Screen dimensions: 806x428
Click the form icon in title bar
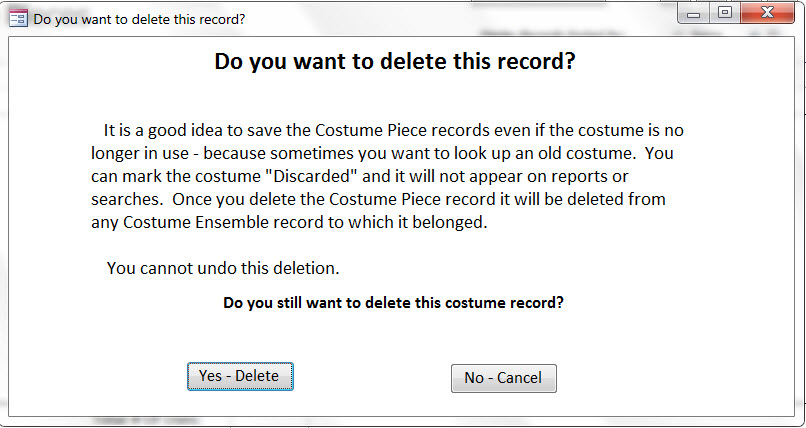pyautogui.click(x=18, y=18)
